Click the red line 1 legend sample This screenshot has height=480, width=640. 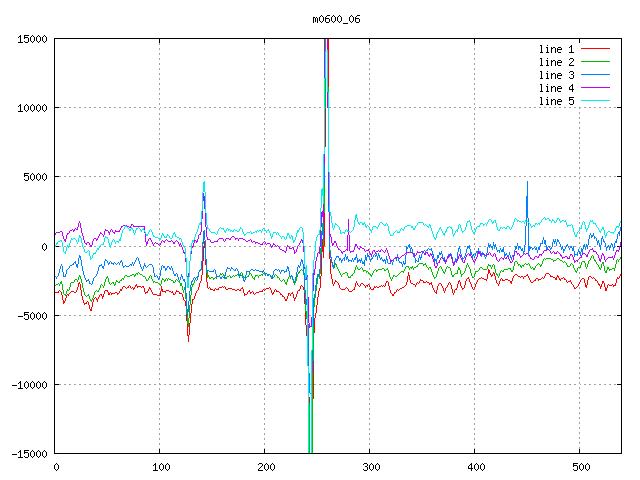tap(595, 49)
